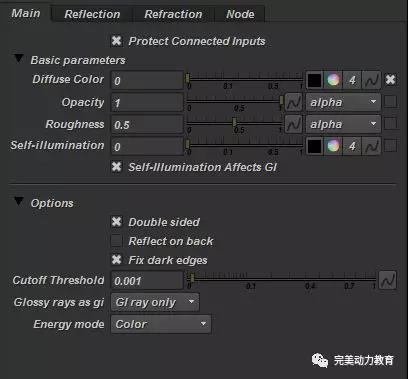The height and width of the screenshot is (379, 408).
Task: Open the Glossy rays as gi dropdown
Action: [x=155, y=302]
